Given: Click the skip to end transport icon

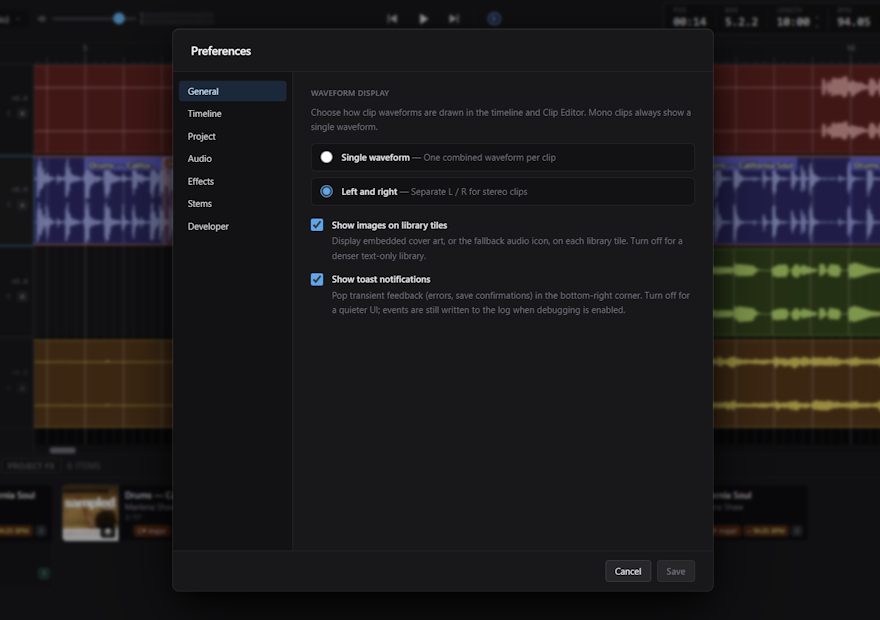Looking at the screenshot, I should pos(454,19).
